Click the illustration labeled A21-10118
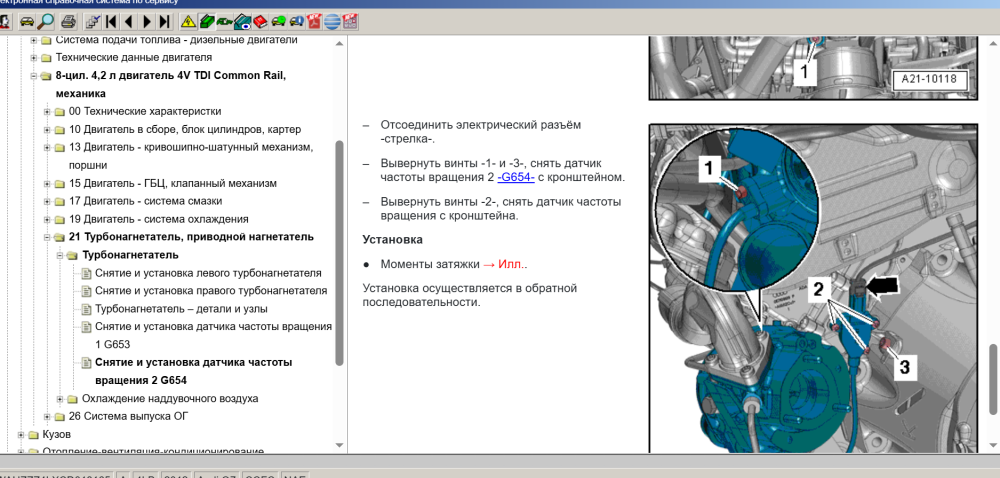The width and height of the screenshot is (1000, 478). 813,68
